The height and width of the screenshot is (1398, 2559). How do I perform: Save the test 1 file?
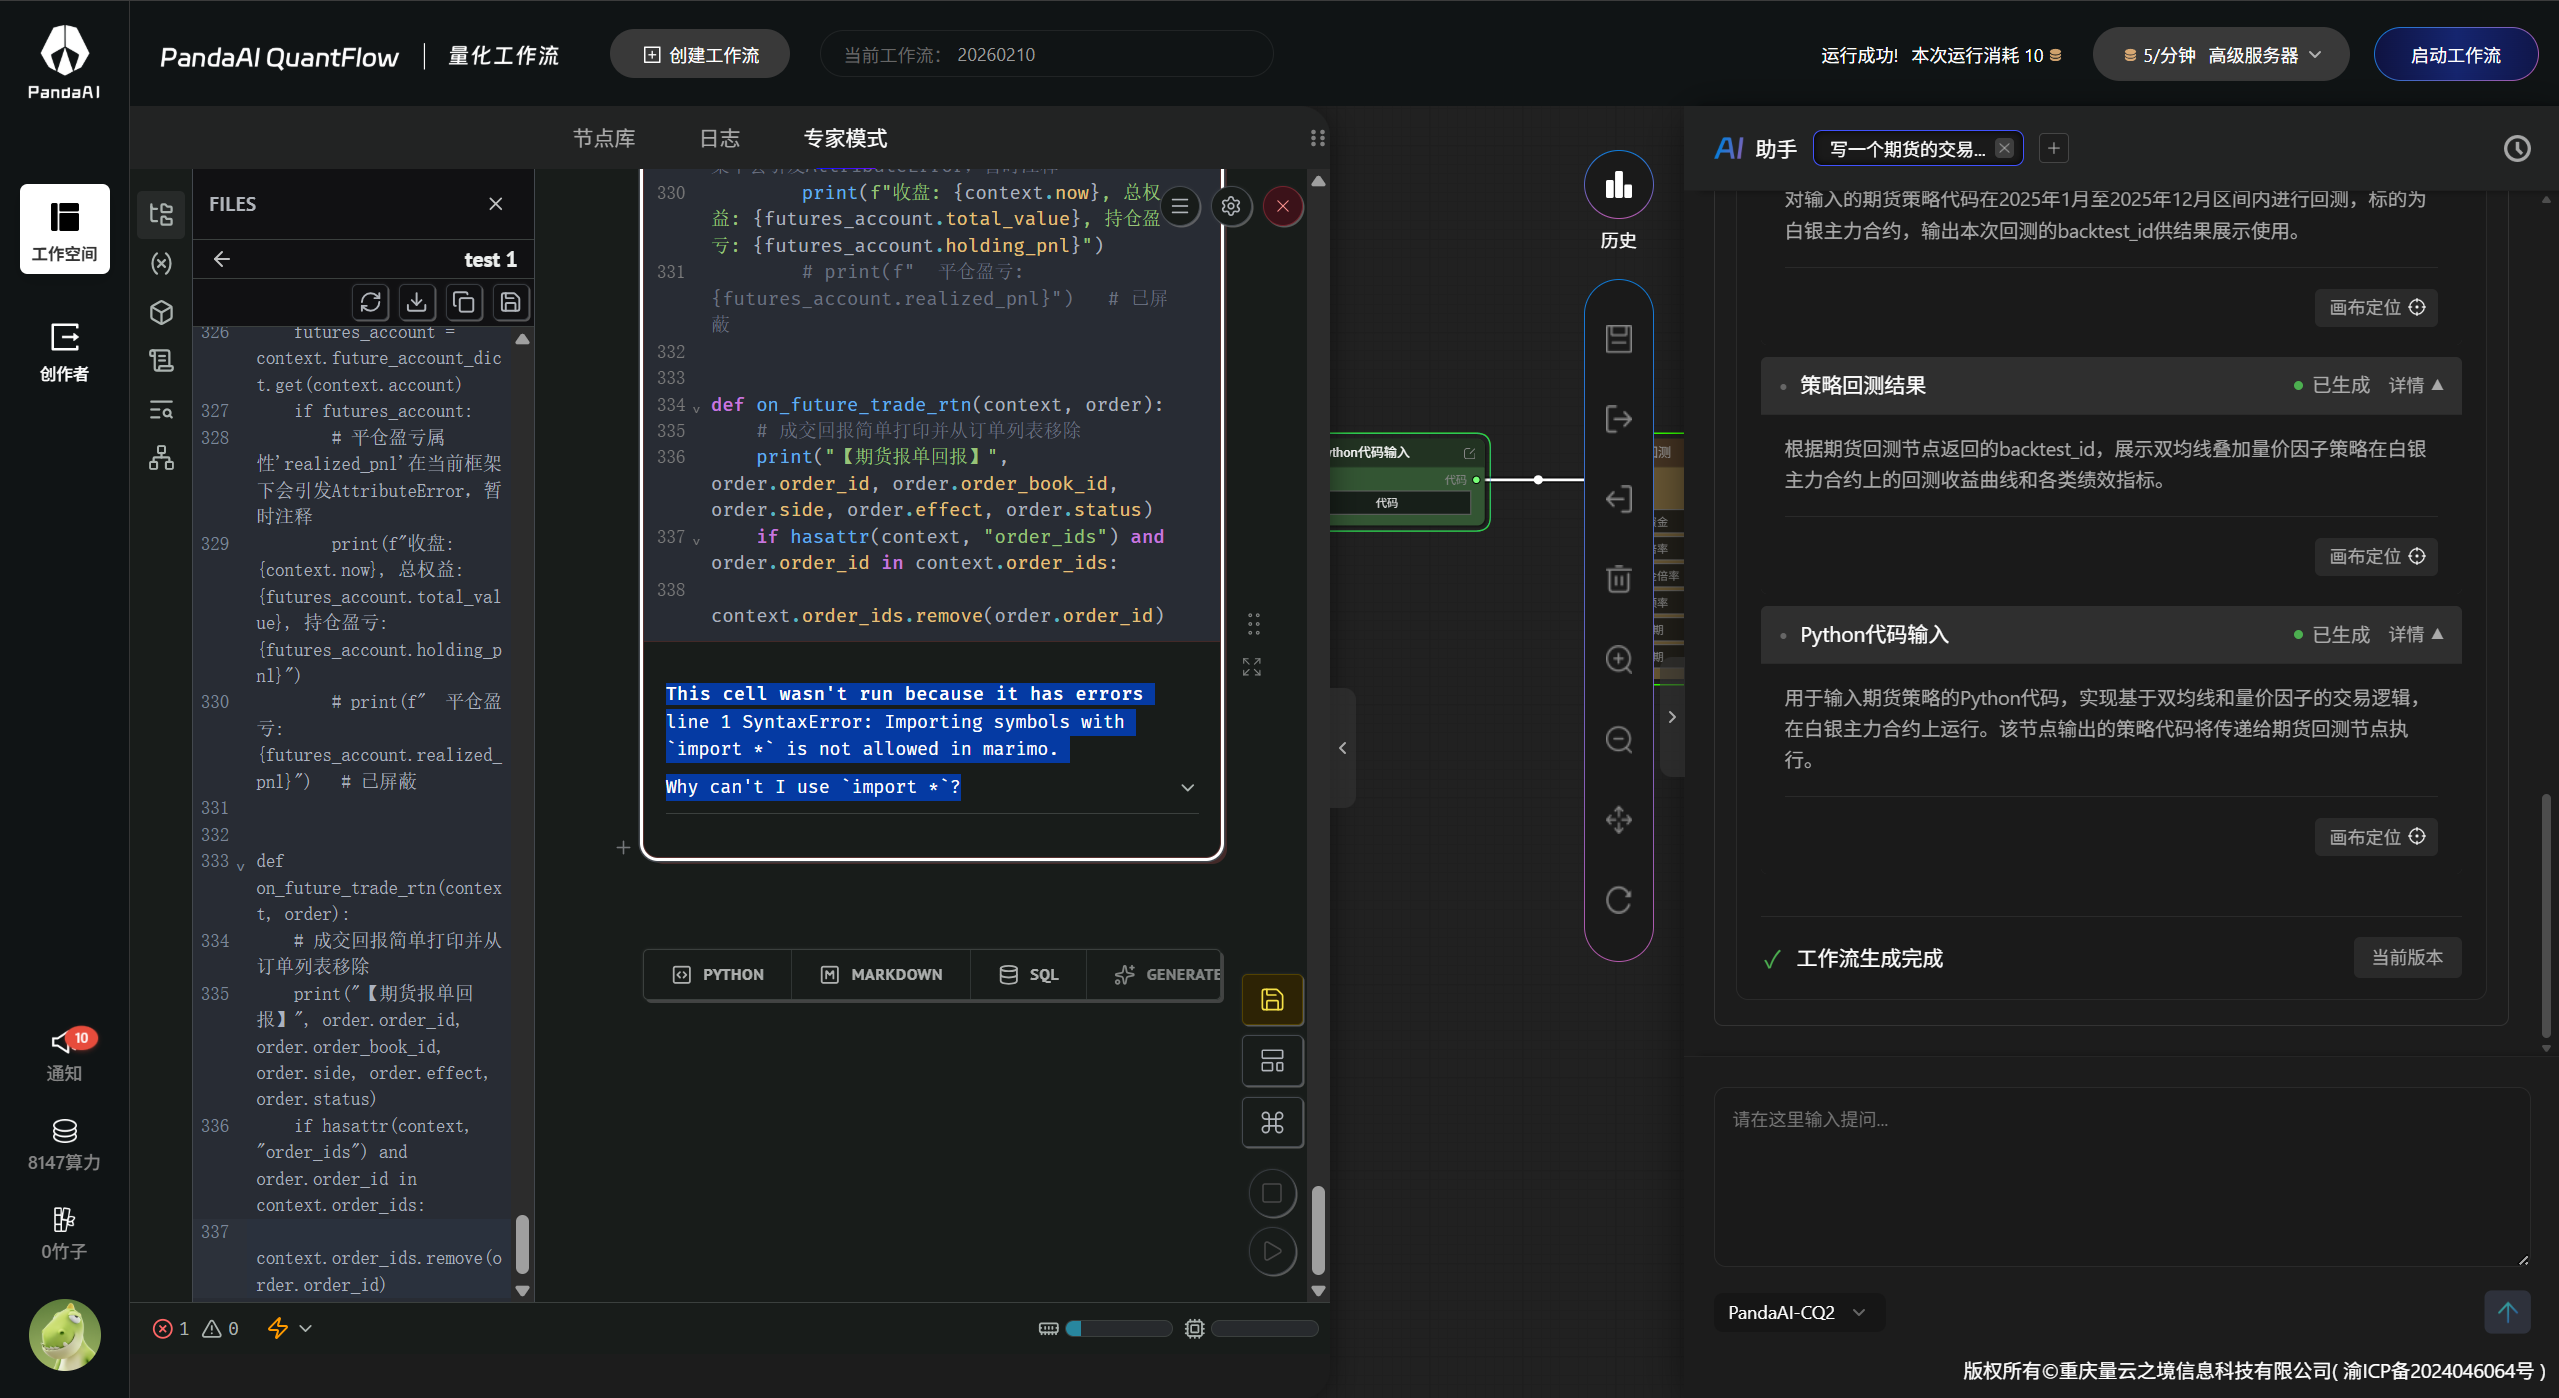[x=510, y=302]
